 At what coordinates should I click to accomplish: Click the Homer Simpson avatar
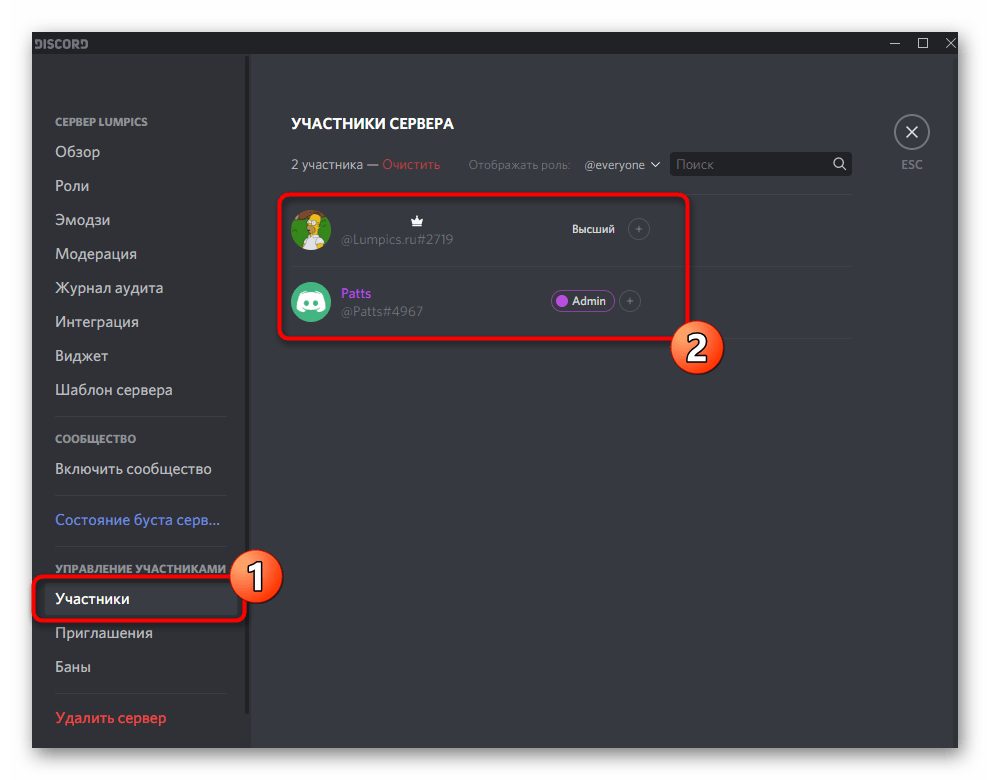tap(311, 230)
